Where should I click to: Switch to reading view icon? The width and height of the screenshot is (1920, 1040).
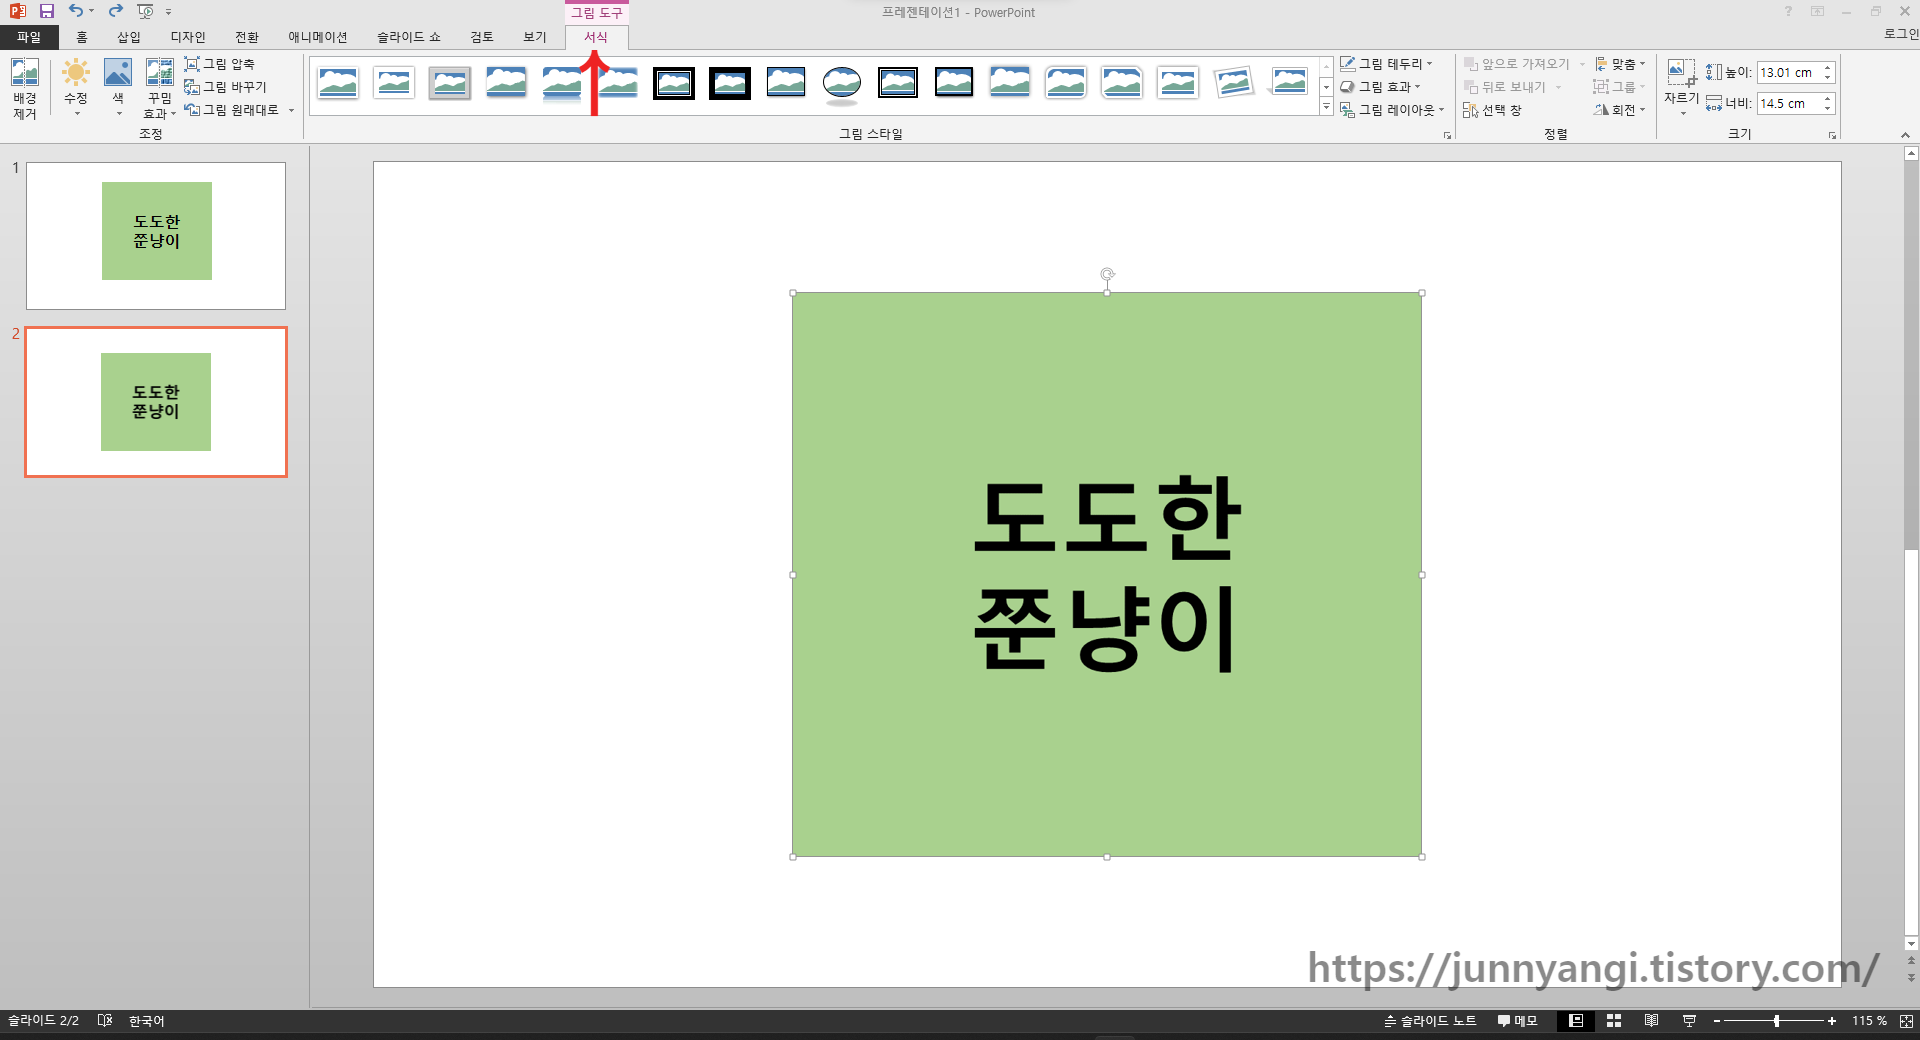click(1651, 1021)
